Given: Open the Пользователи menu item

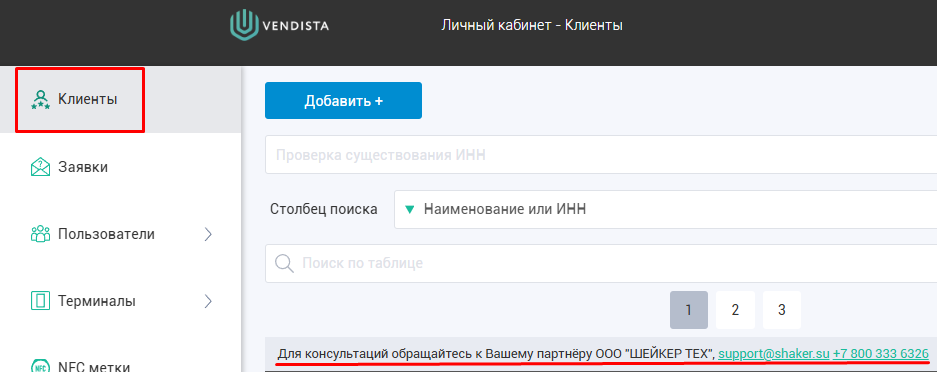Looking at the screenshot, I should tap(120, 234).
